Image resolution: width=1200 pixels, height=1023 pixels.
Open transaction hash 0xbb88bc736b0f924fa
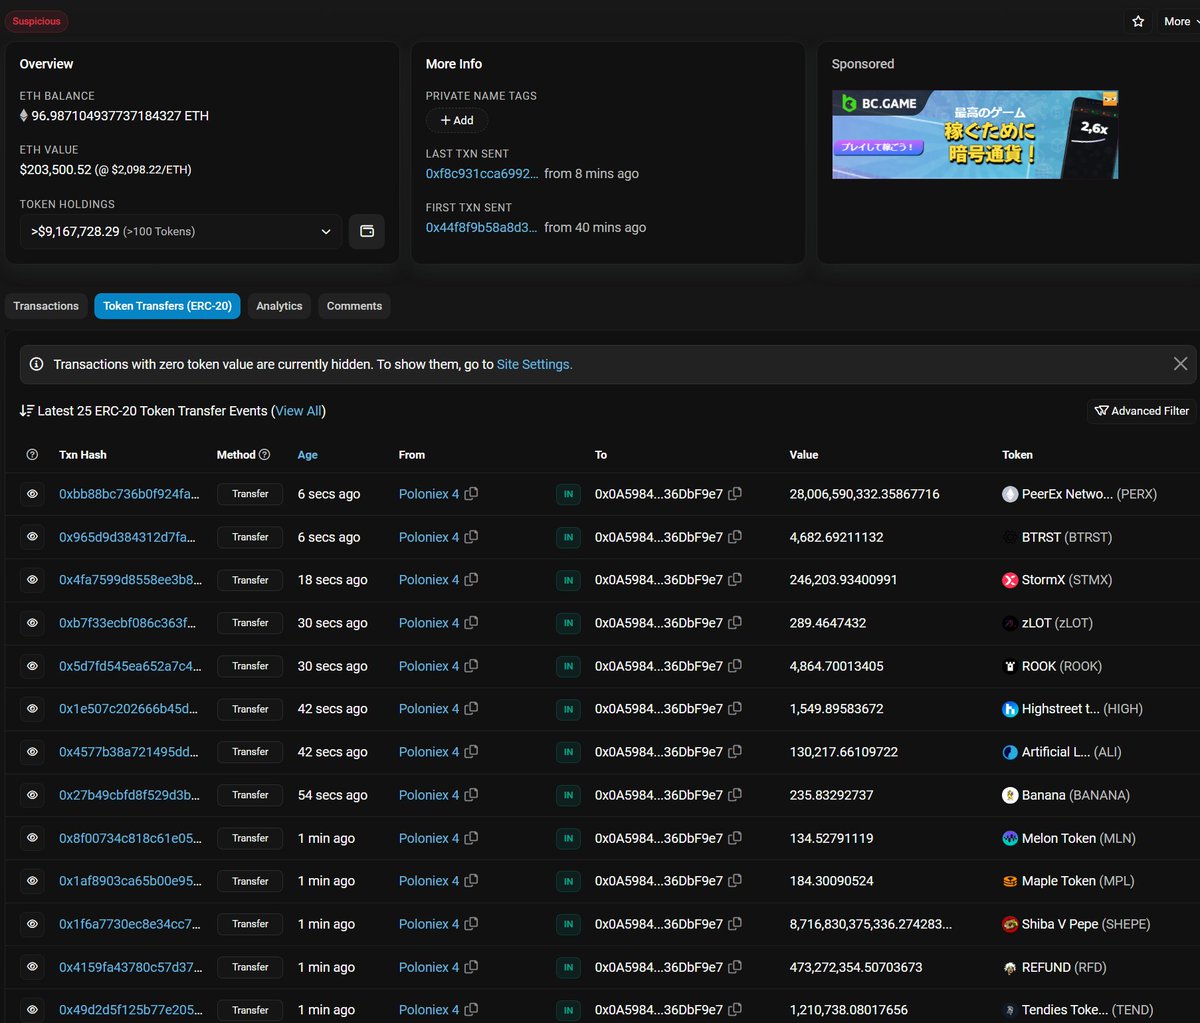point(130,494)
